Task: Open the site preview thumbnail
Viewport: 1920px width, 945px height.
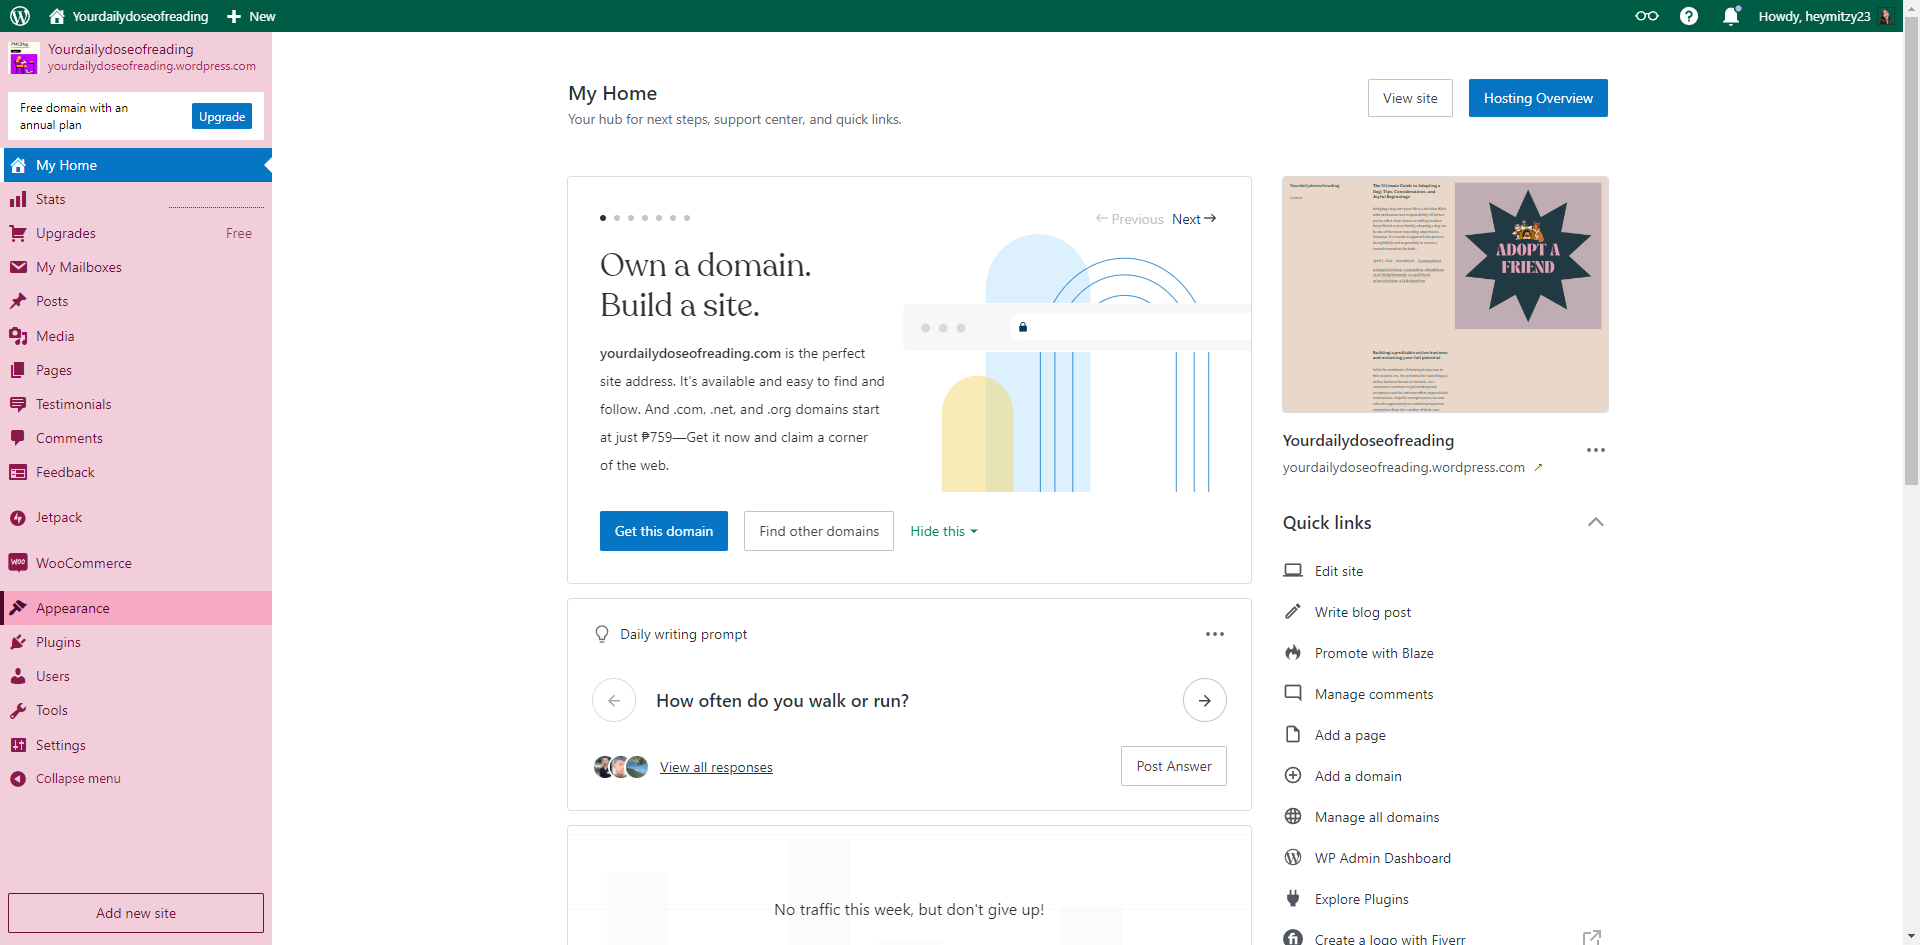Action: [1445, 294]
